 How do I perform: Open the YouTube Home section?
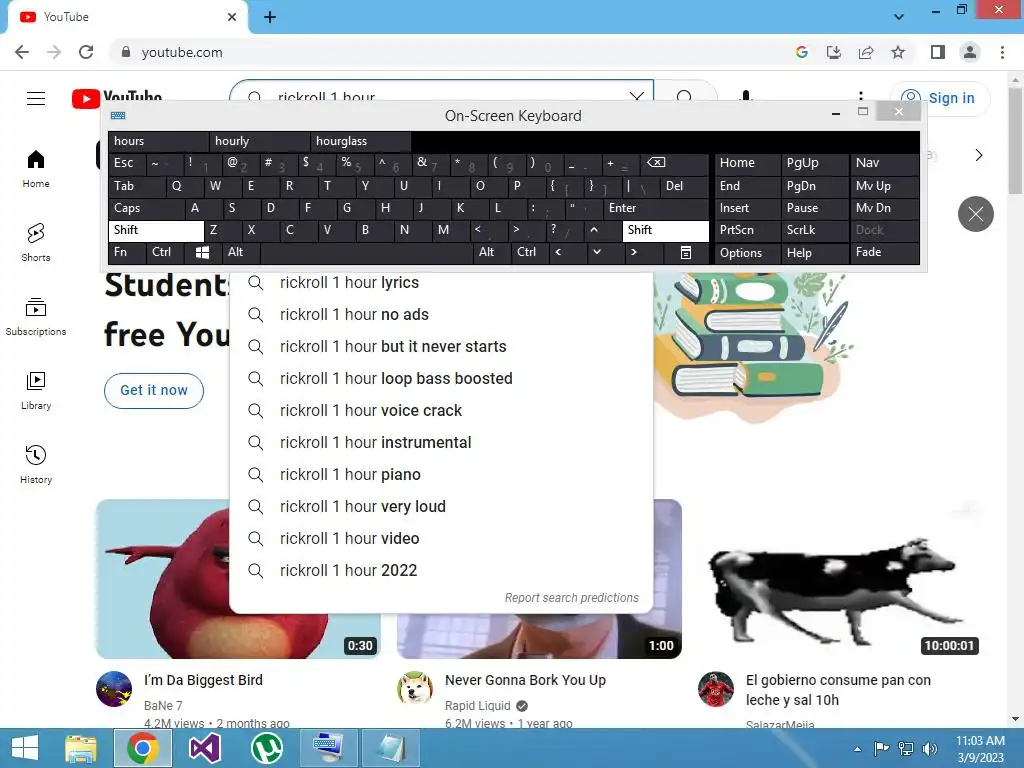point(36,169)
